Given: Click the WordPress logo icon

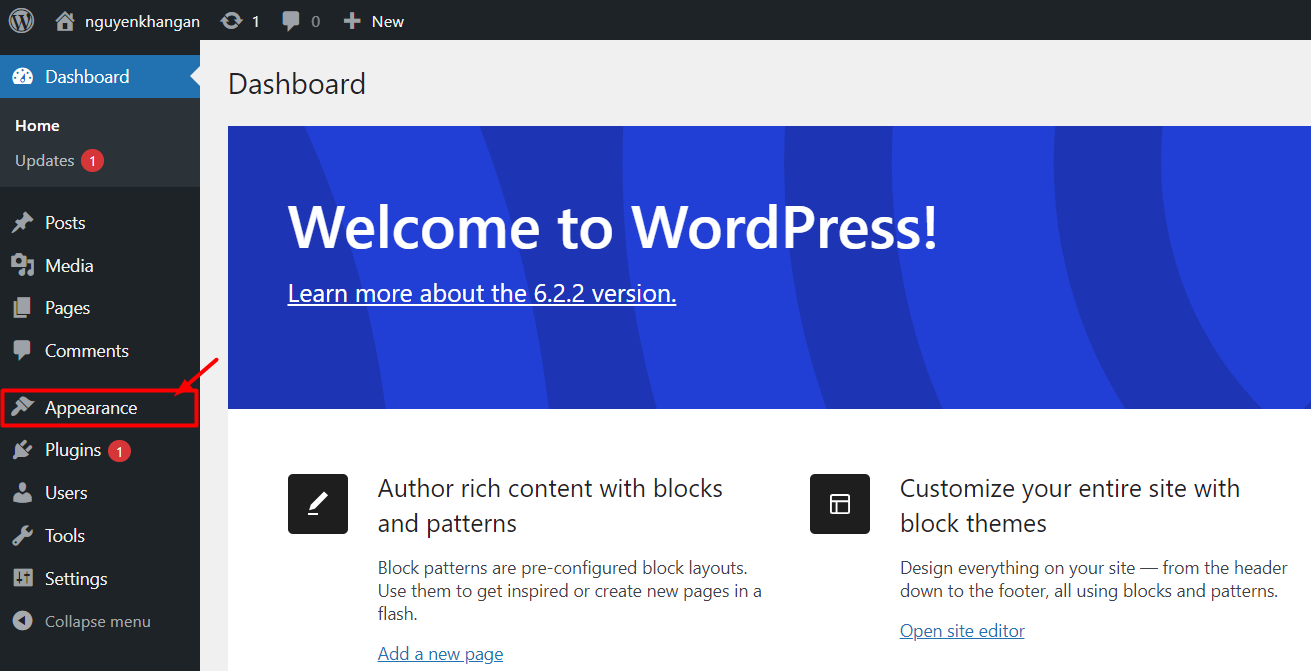Looking at the screenshot, I should coord(21,20).
